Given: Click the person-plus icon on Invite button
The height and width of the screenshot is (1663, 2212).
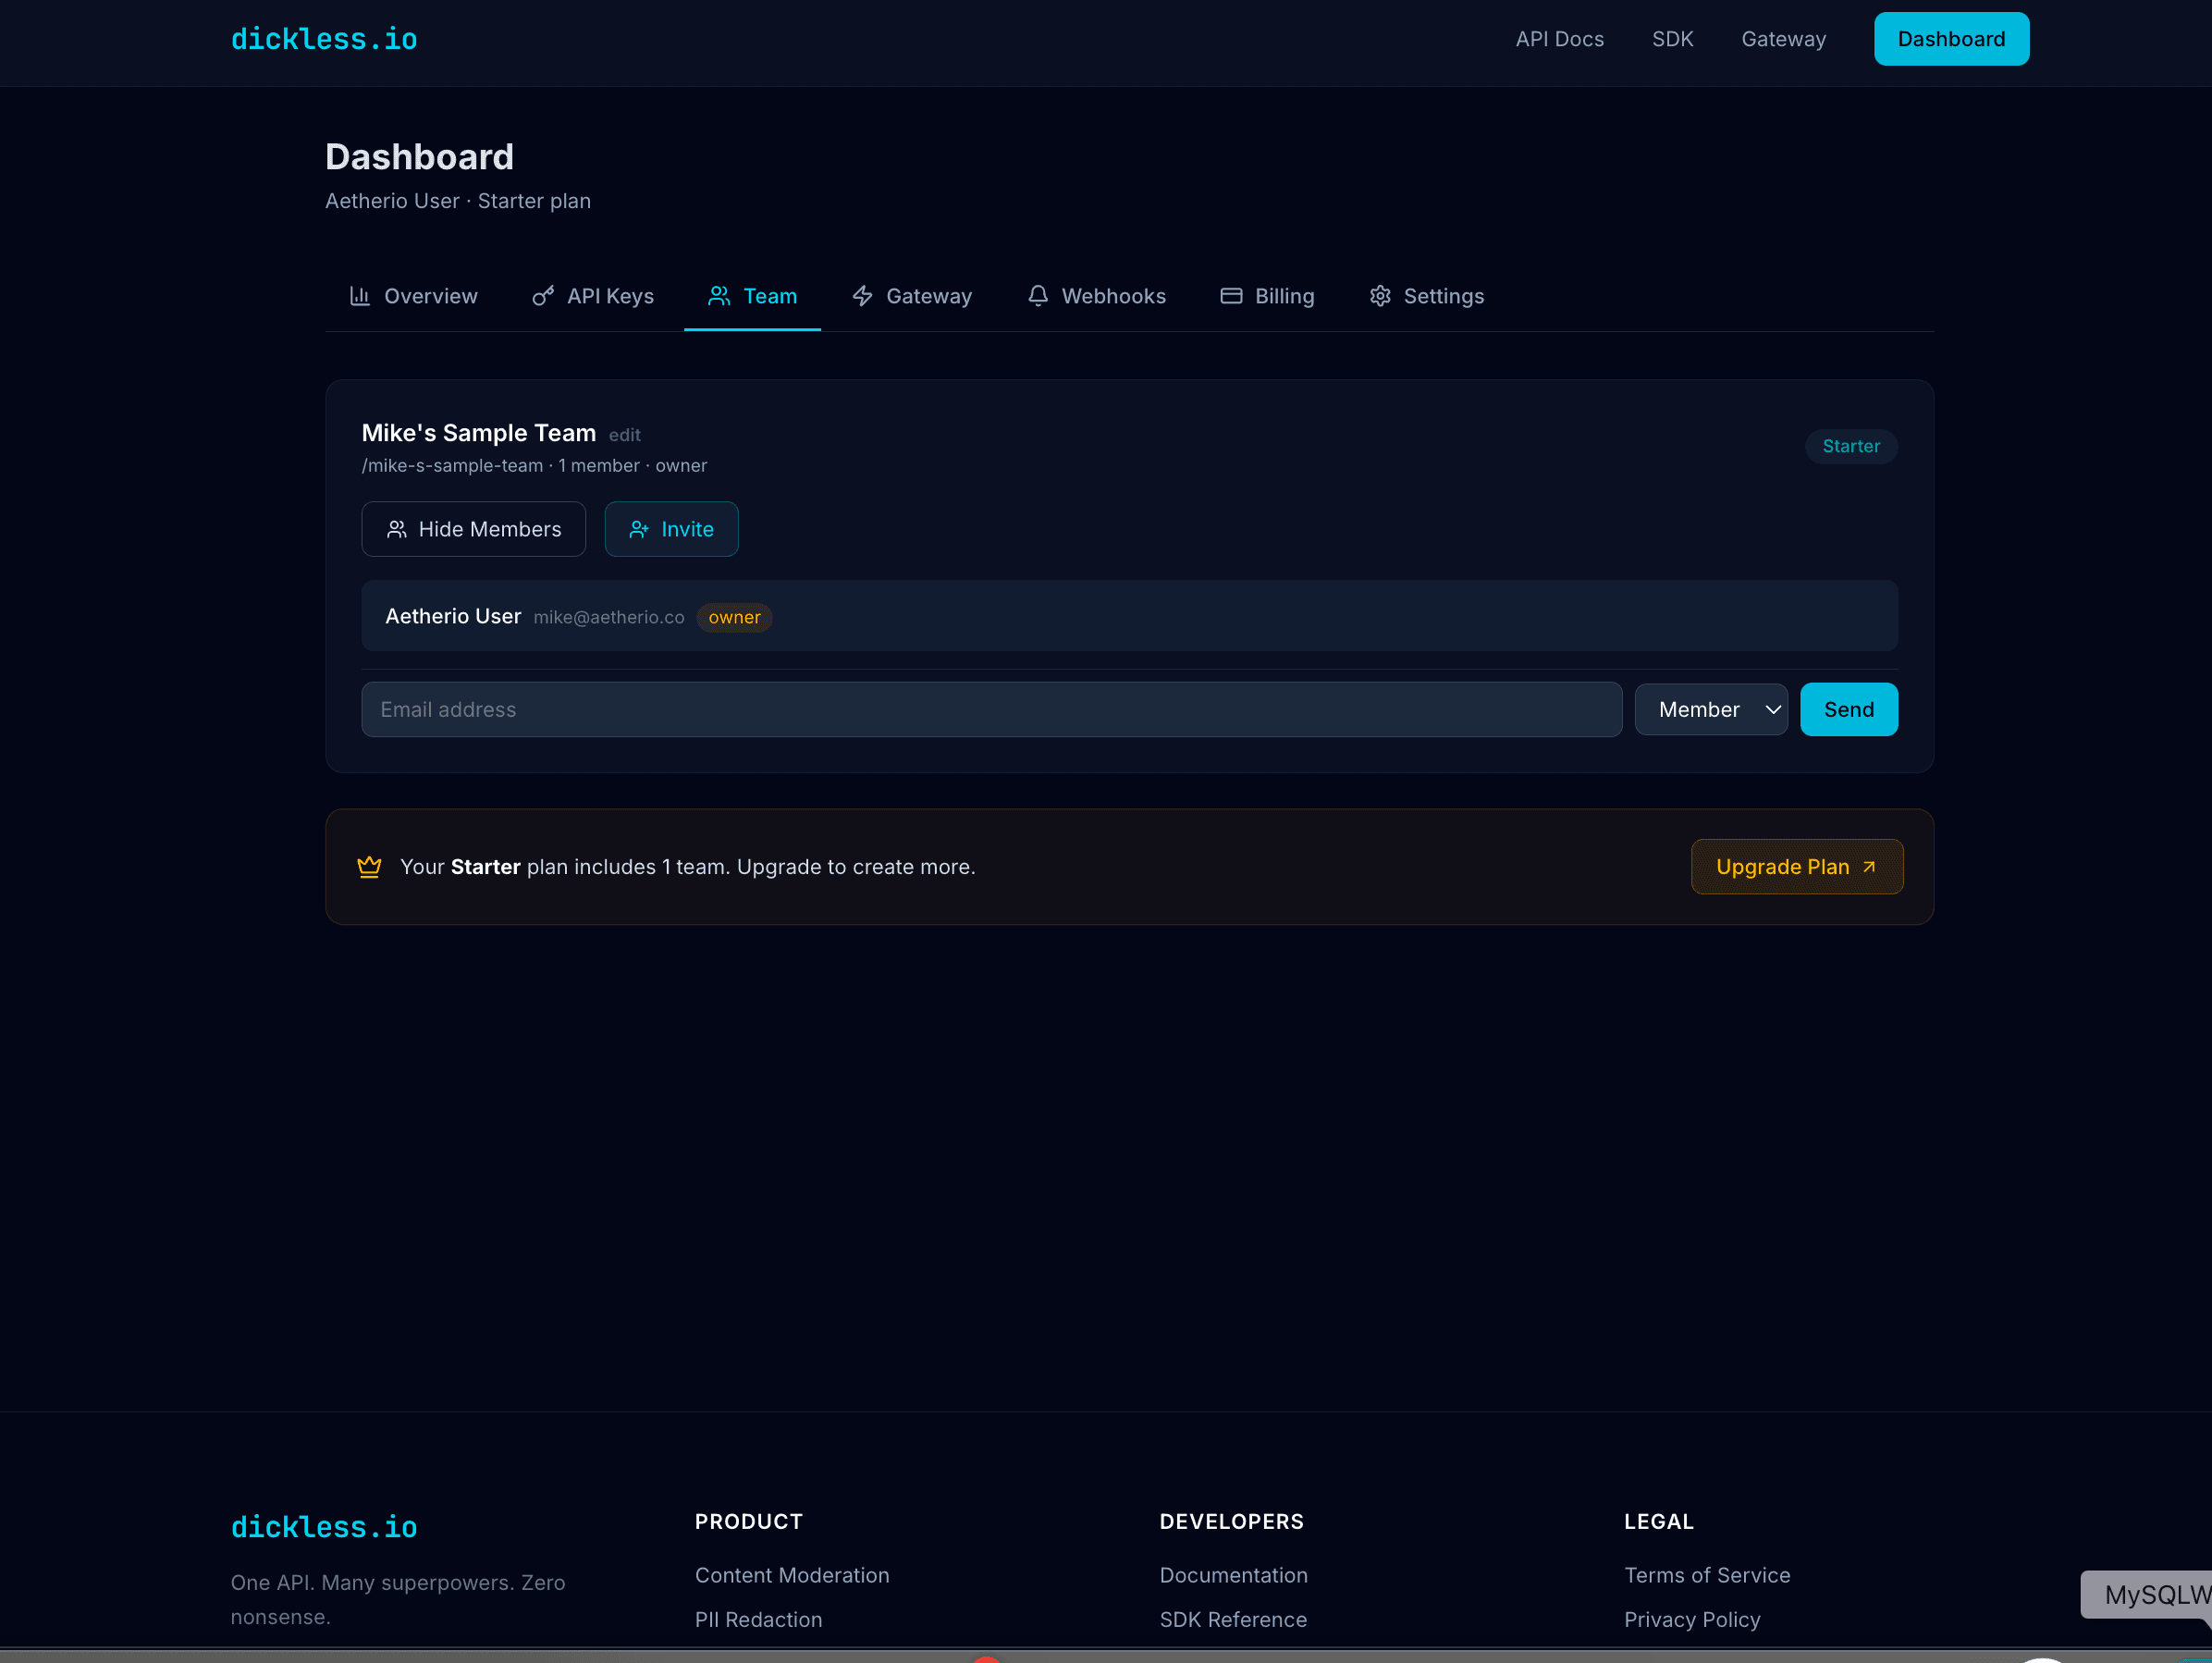Looking at the screenshot, I should (x=638, y=529).
